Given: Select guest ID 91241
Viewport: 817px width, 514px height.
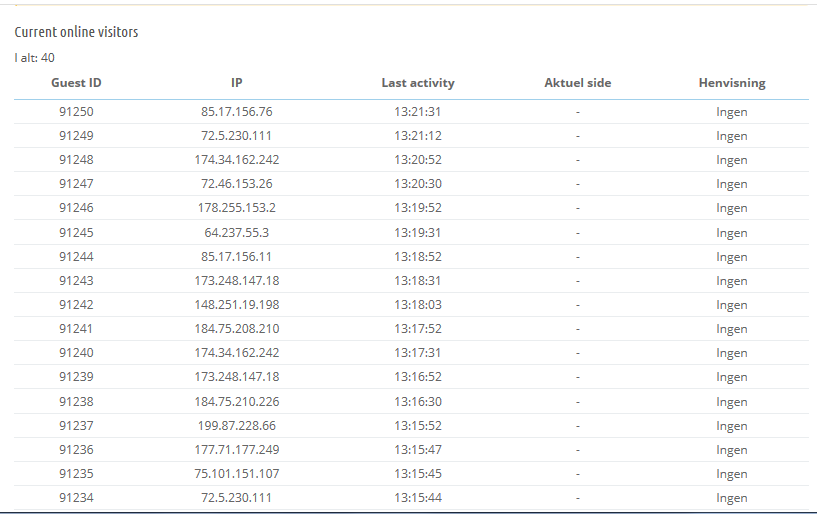Looking at the screenshot, I should click(76, 328).
